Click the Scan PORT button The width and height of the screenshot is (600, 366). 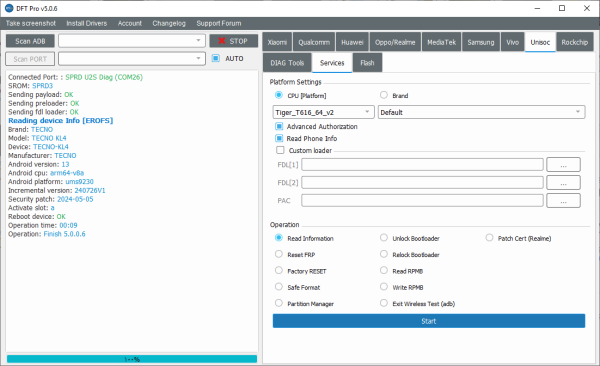coord(30,59)
